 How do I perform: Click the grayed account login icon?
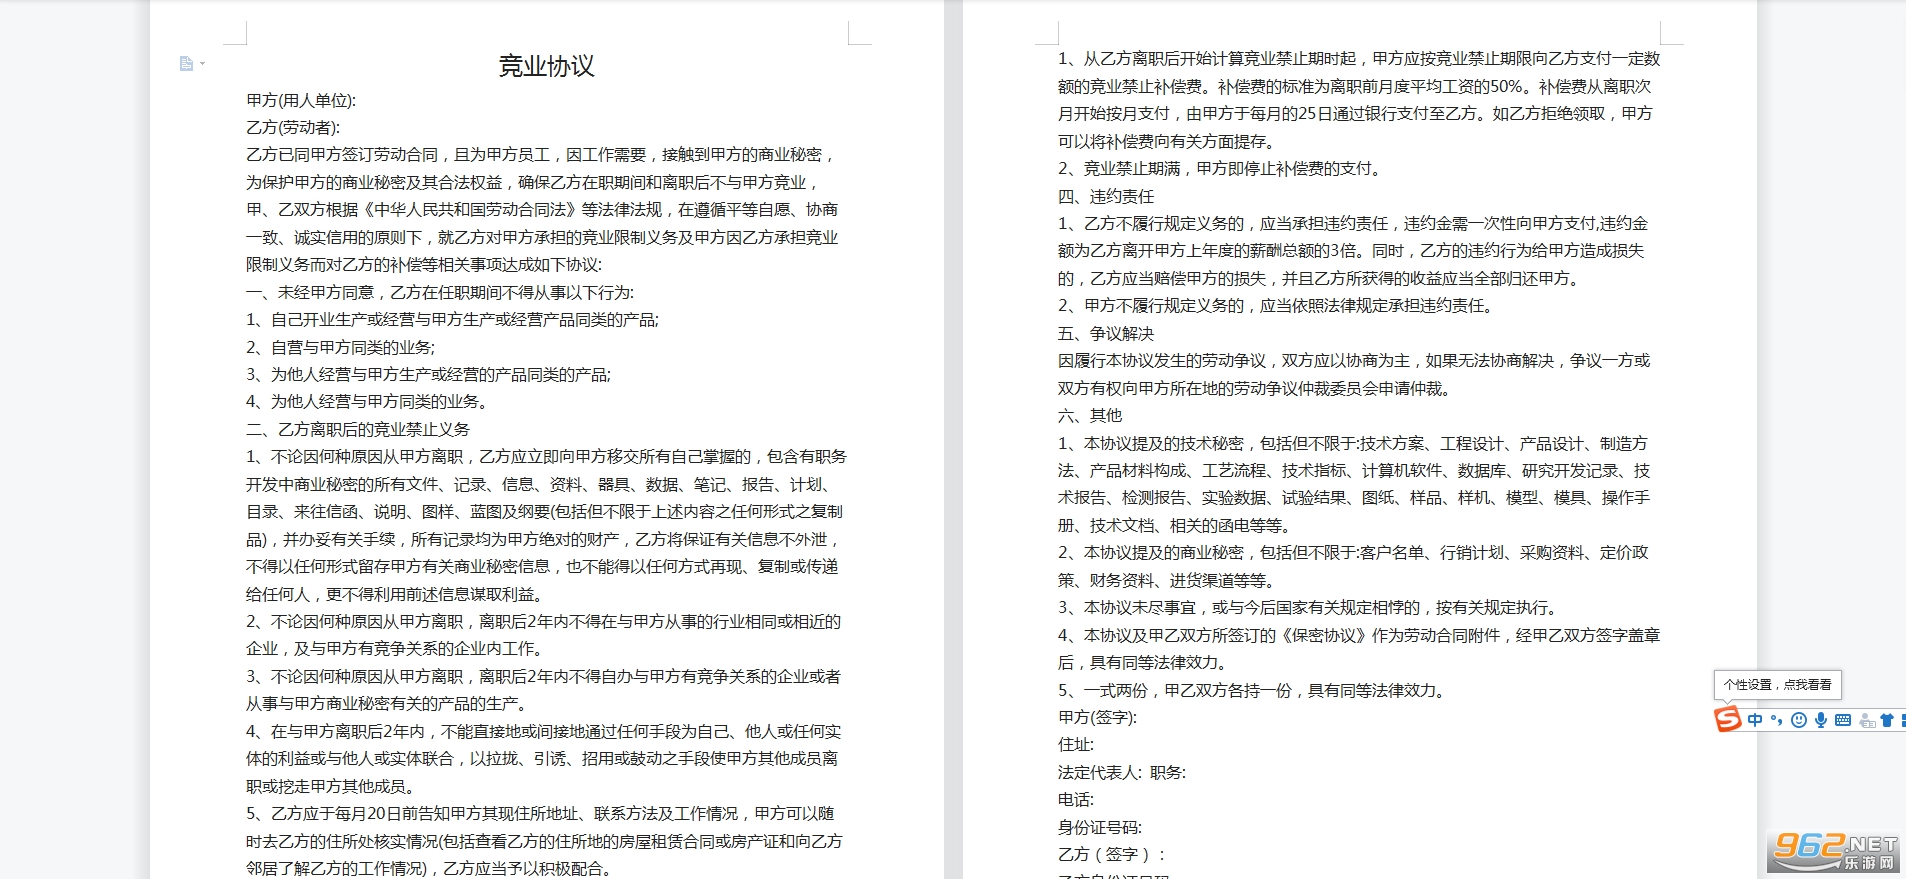point(1867,721)
